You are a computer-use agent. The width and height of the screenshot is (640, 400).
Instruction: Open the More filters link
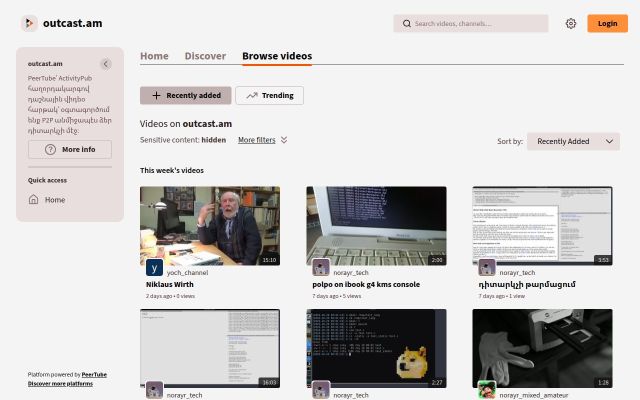point(257,140)
